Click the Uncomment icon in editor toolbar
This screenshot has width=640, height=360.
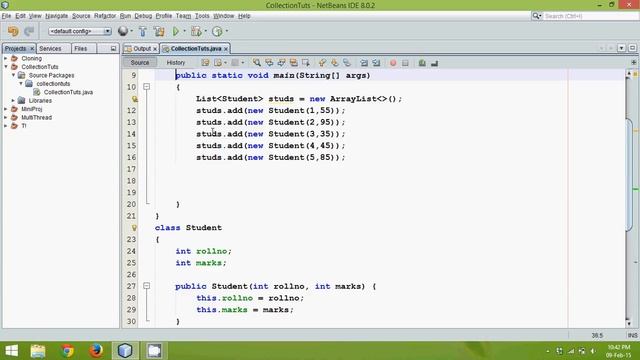pos(434,62)
